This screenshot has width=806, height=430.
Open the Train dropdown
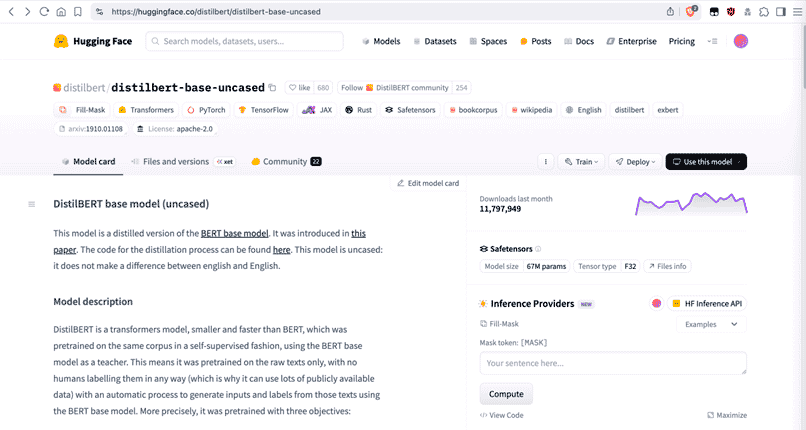[581, 162]
